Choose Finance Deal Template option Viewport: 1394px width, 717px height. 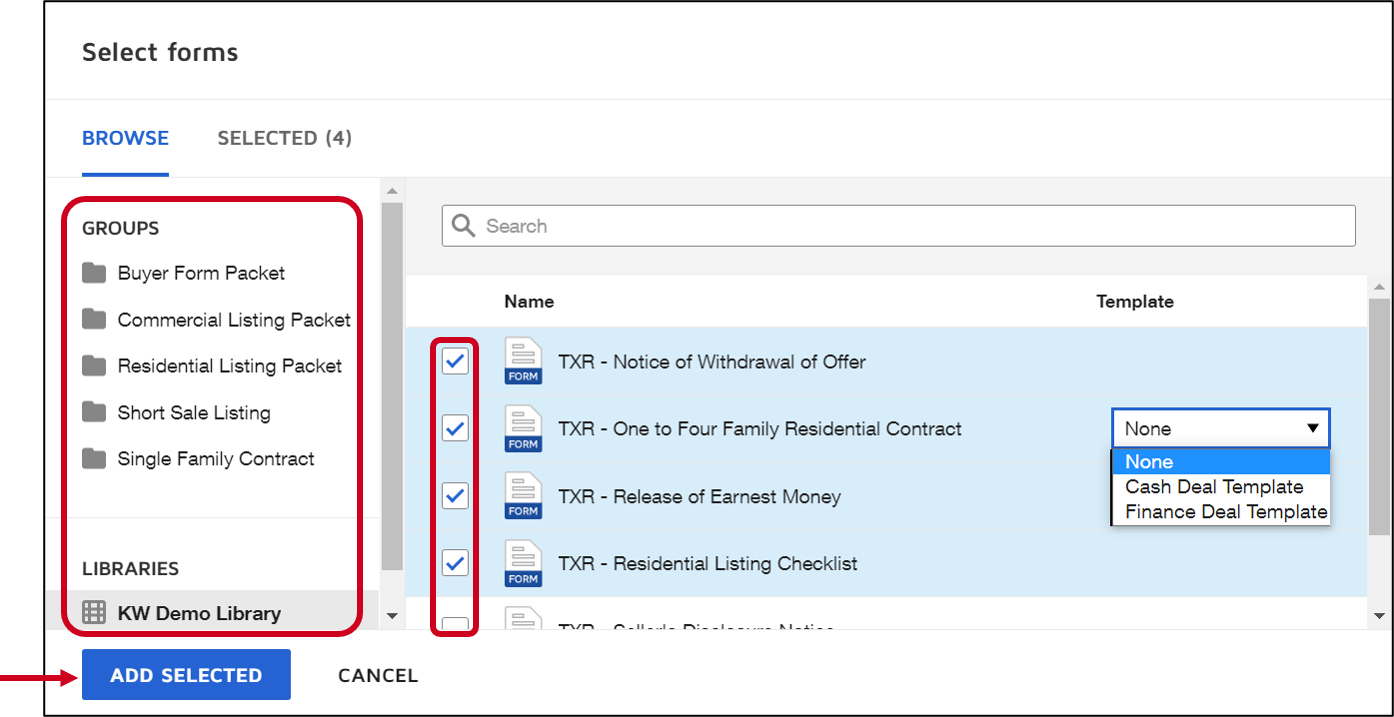point(1221,512)
